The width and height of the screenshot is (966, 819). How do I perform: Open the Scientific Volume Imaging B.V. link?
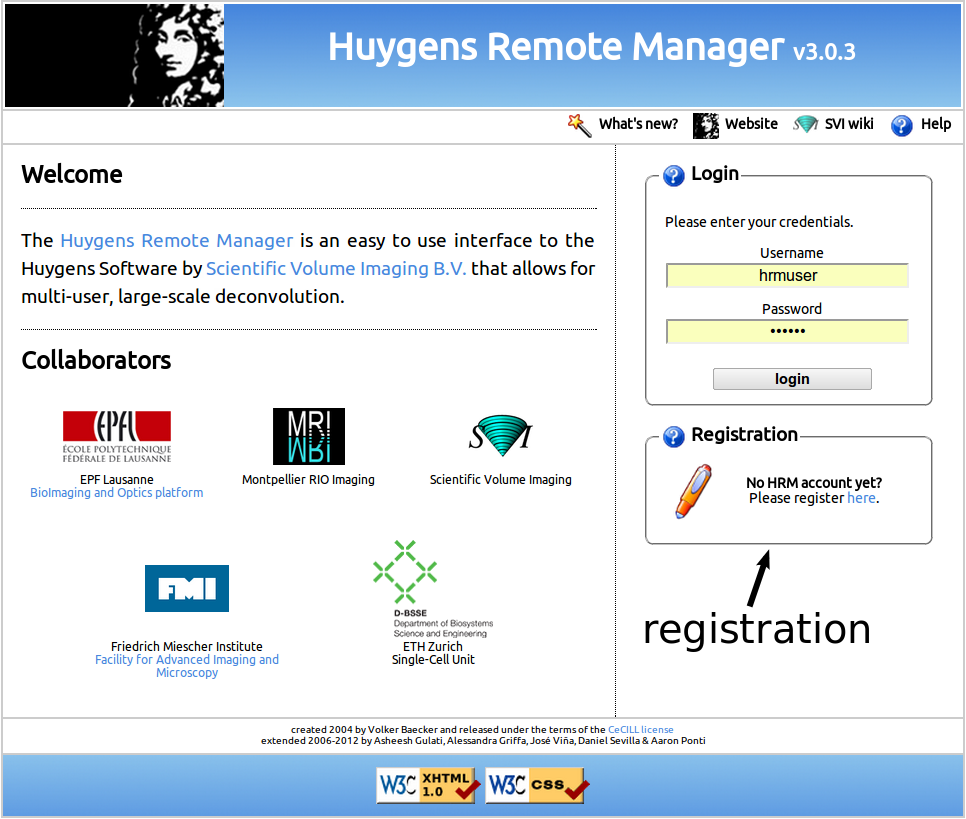pyautogui.click(x=336, y=269)
